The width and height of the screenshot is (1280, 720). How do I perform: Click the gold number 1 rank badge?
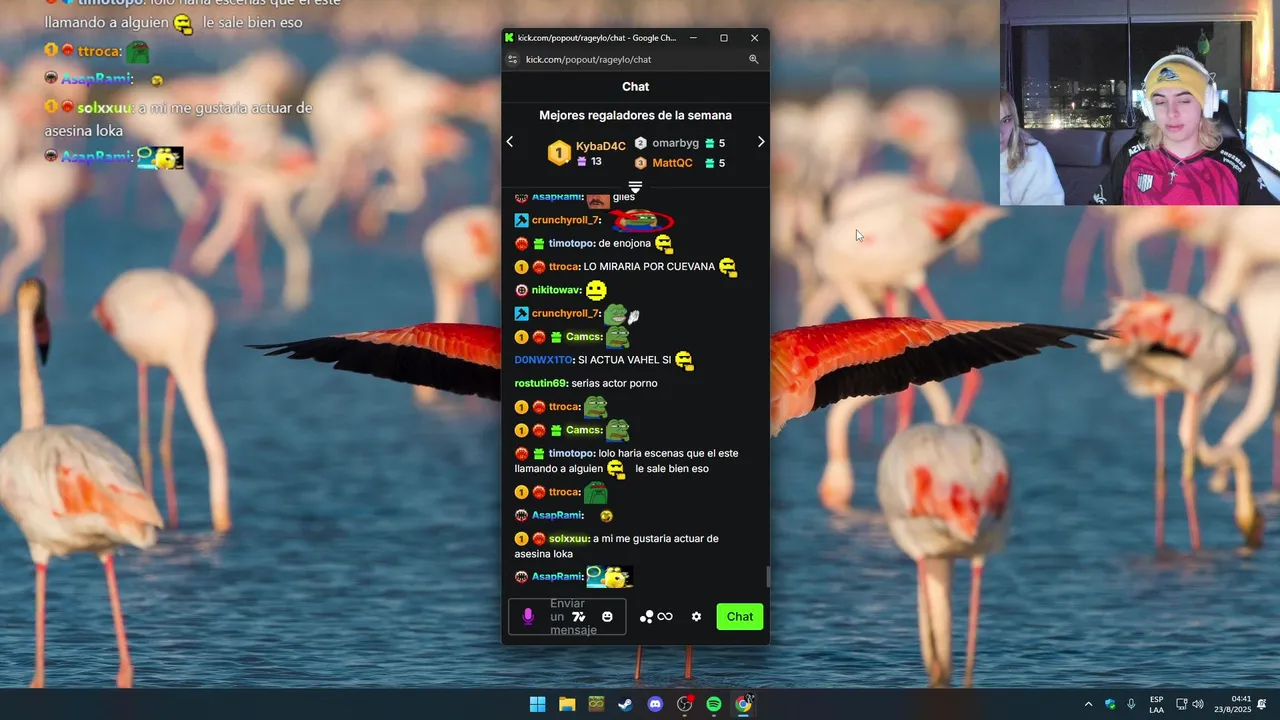(559, 153)
